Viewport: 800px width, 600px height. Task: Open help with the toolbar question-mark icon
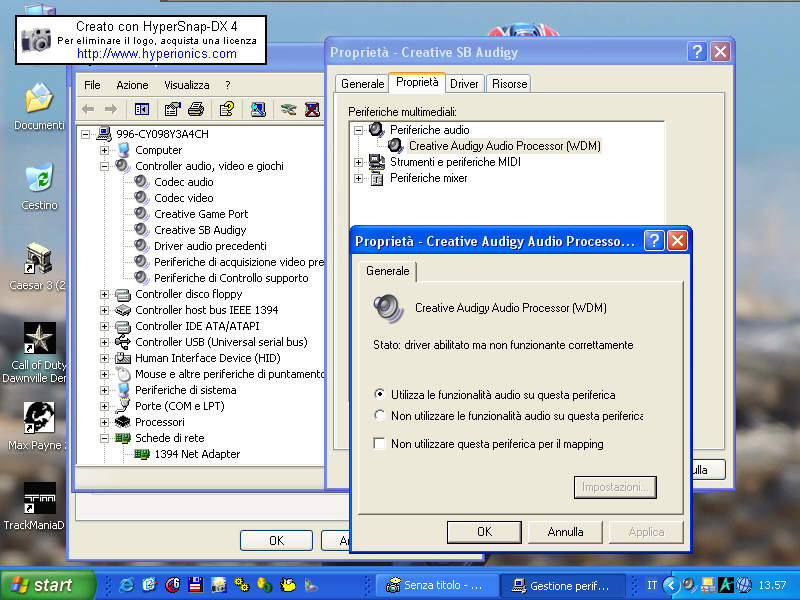pyautogui.click(x=227, y=109)
